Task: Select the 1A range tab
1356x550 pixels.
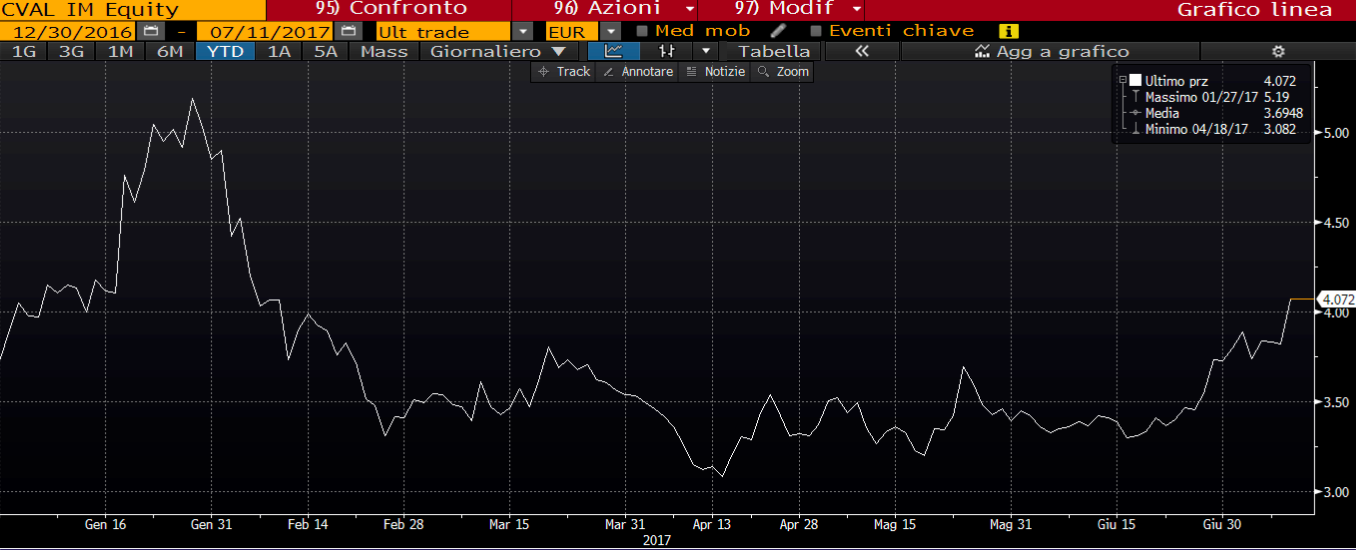Action: (278, 51)
